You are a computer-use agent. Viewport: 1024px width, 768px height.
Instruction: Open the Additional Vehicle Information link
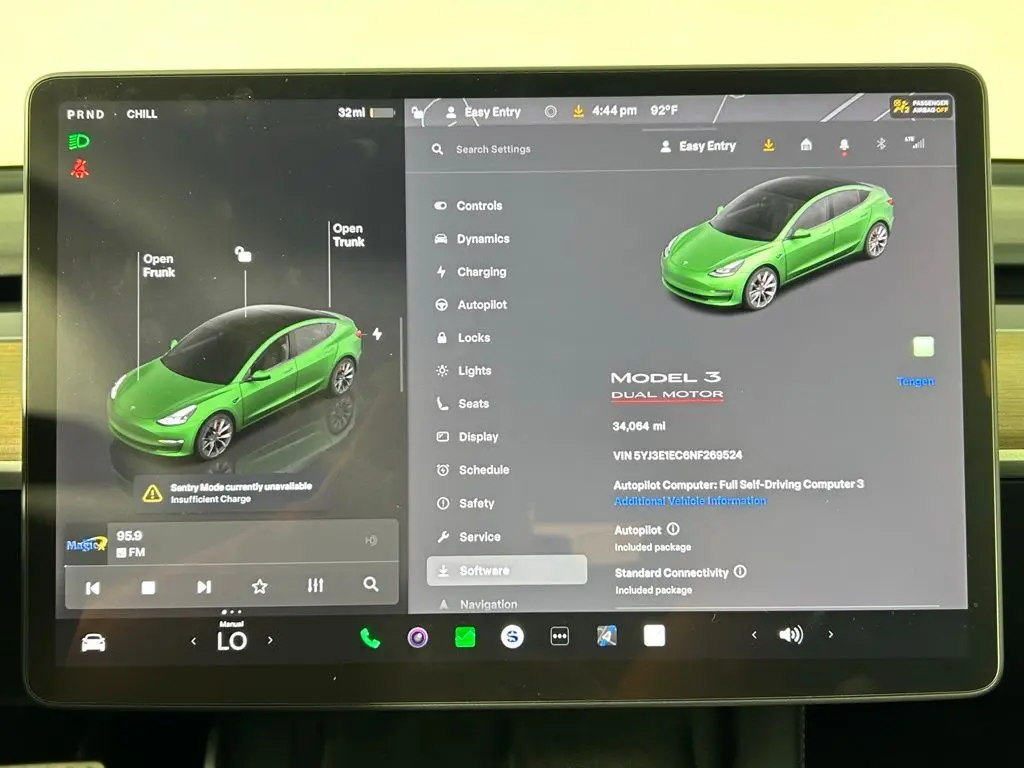tap(690, 501)
